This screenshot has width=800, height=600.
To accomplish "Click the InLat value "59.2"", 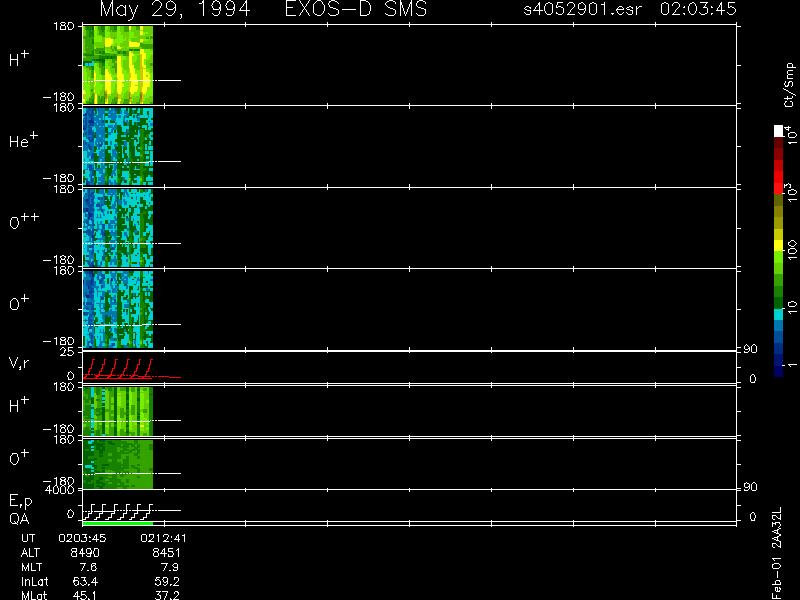I will (x=167, y=581).
